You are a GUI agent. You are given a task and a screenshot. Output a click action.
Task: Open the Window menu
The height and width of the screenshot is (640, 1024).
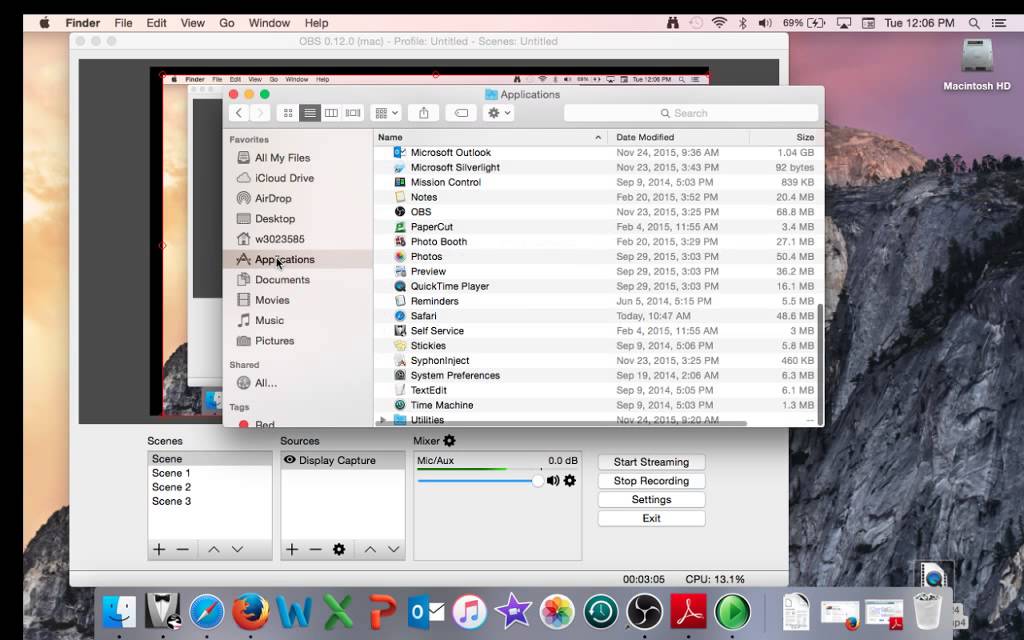click(269, 23)
